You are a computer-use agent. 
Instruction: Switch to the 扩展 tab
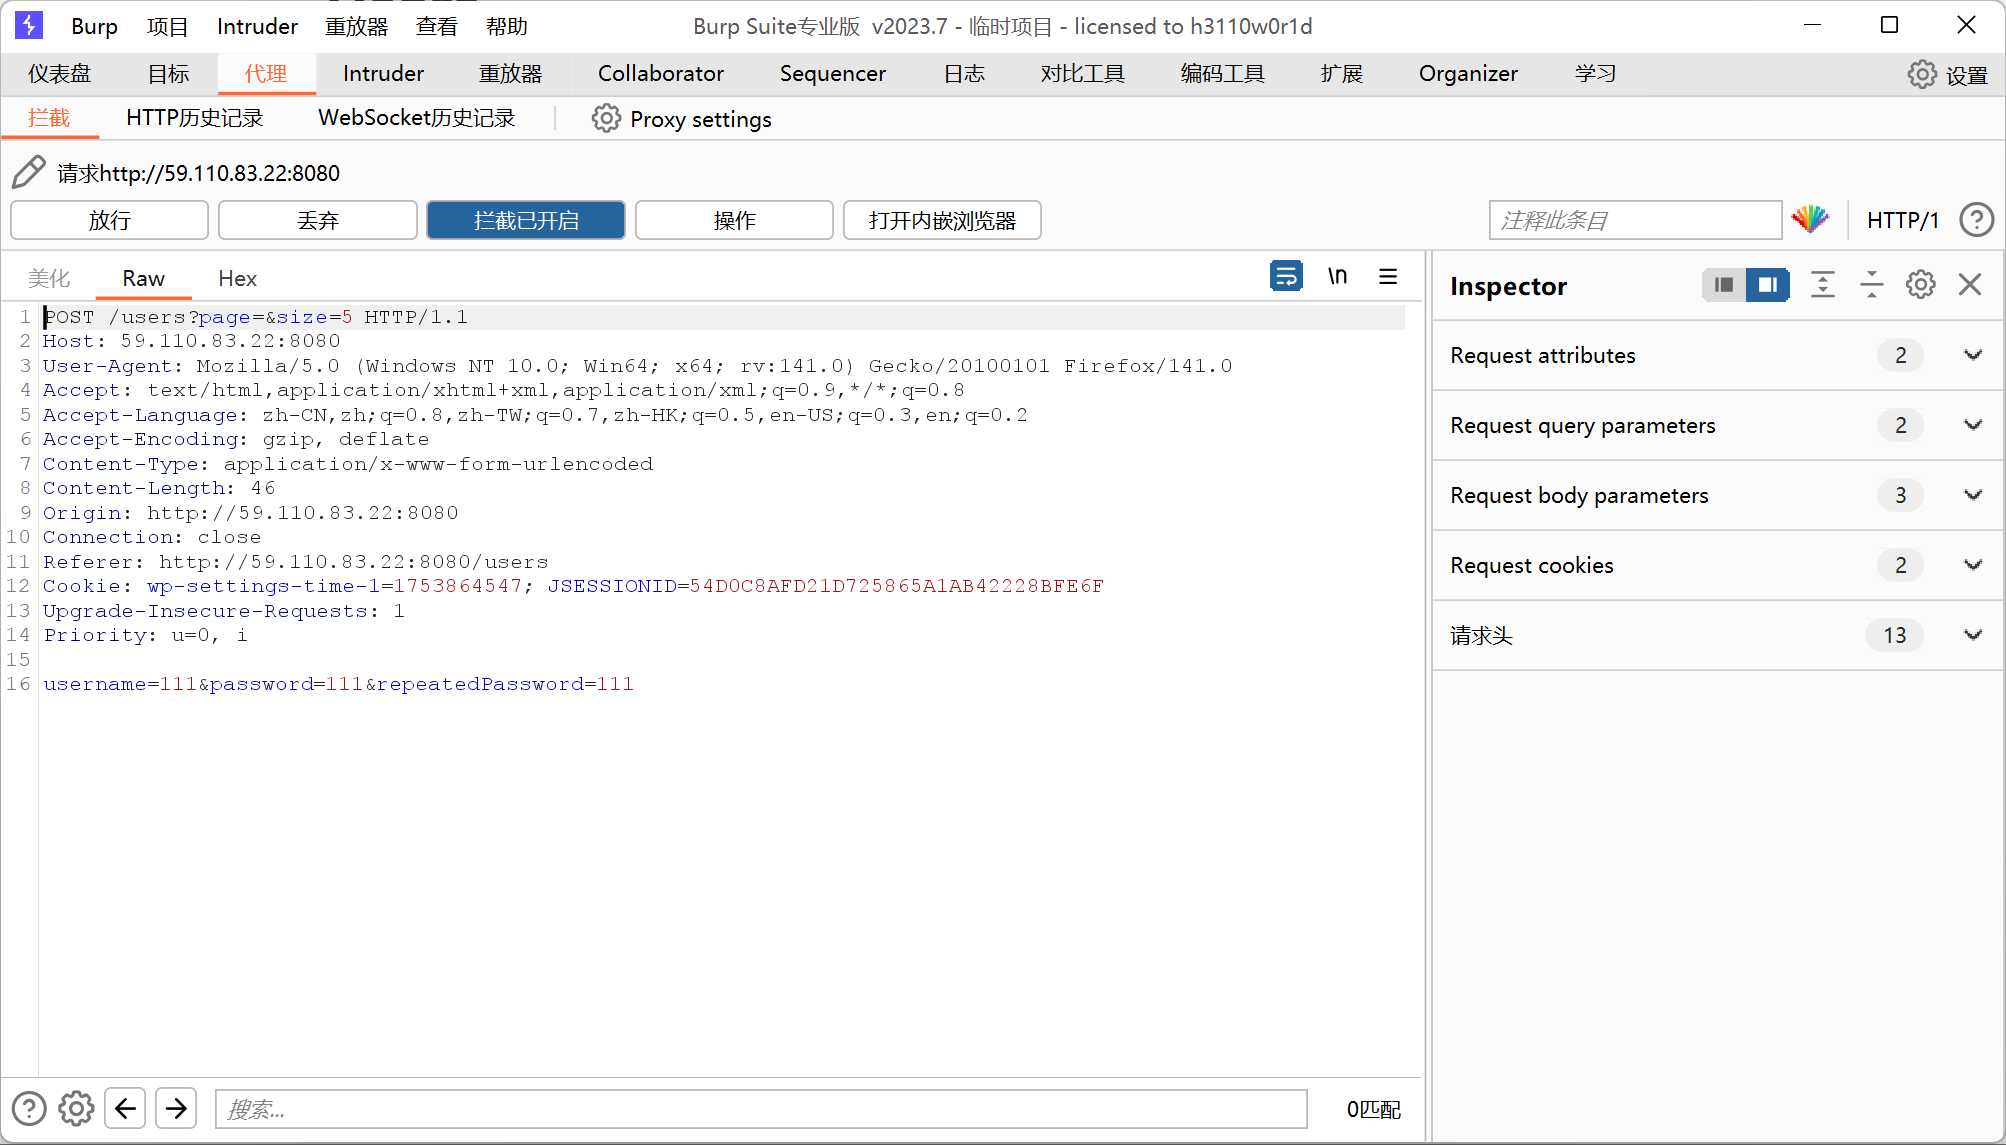1341,74
